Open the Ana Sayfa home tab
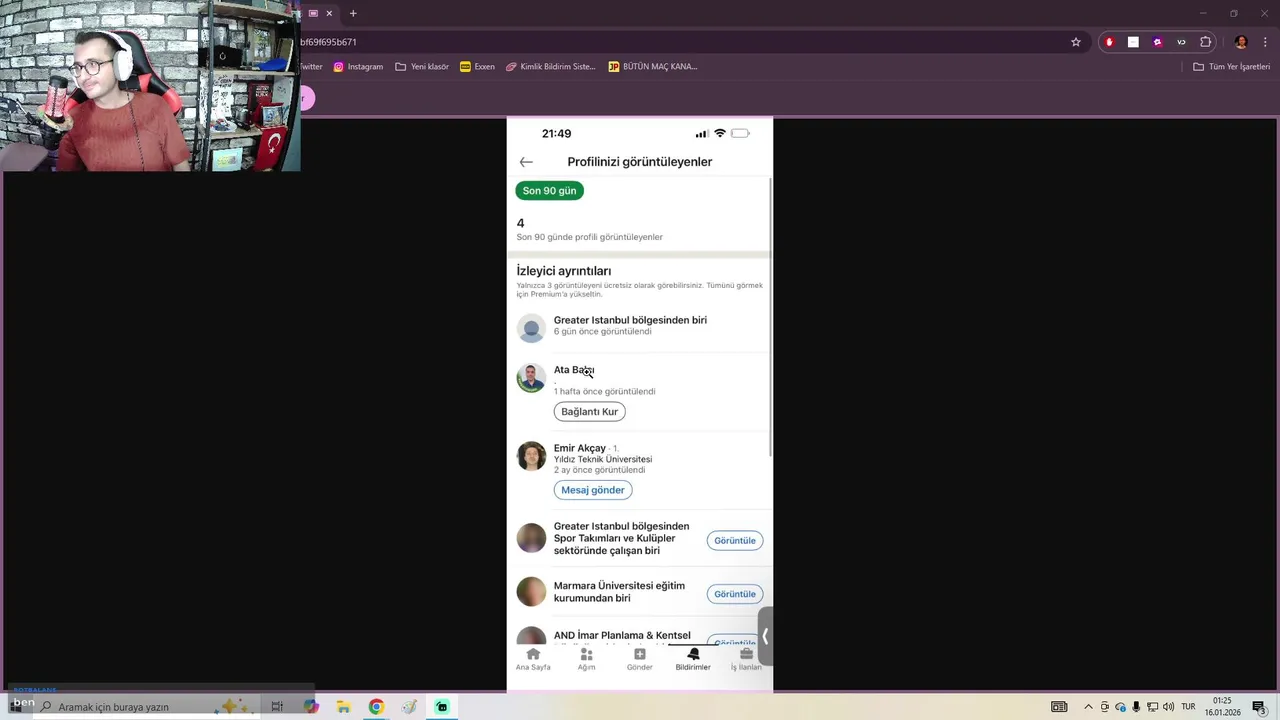1280x720 pixels. coord(533,659)
